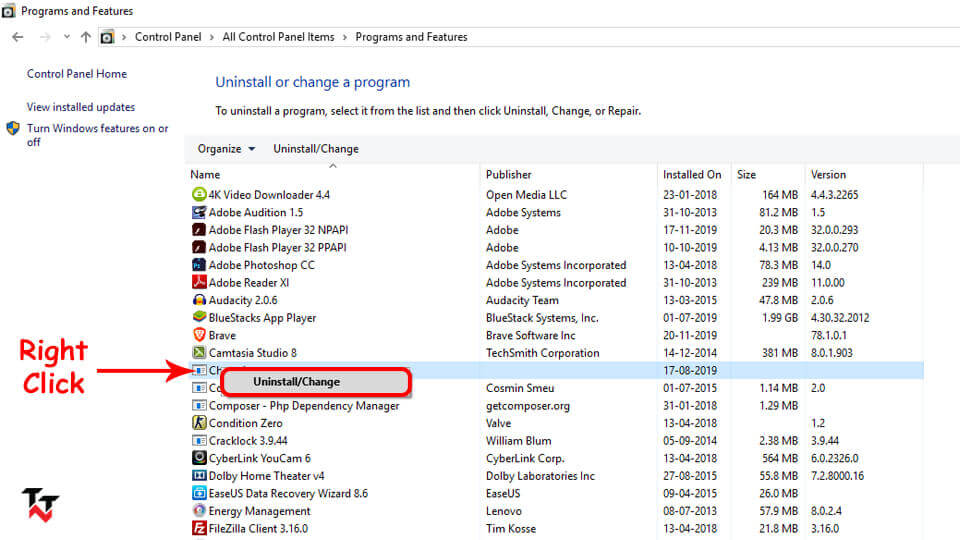Sort by the Version column header
The width and height of the screenshot is (960, 540).
click(x=828, y=174)
